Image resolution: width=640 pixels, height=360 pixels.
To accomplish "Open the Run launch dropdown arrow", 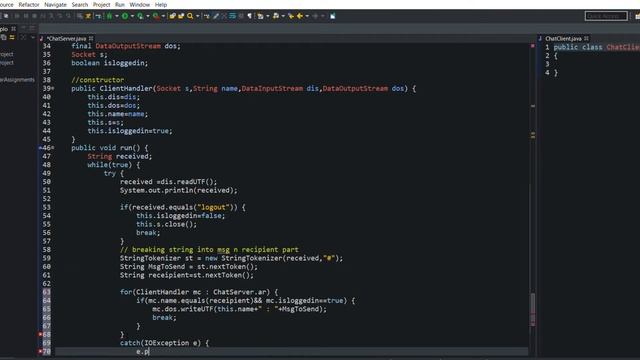I will pyautogui.click(x=132, y=16).
